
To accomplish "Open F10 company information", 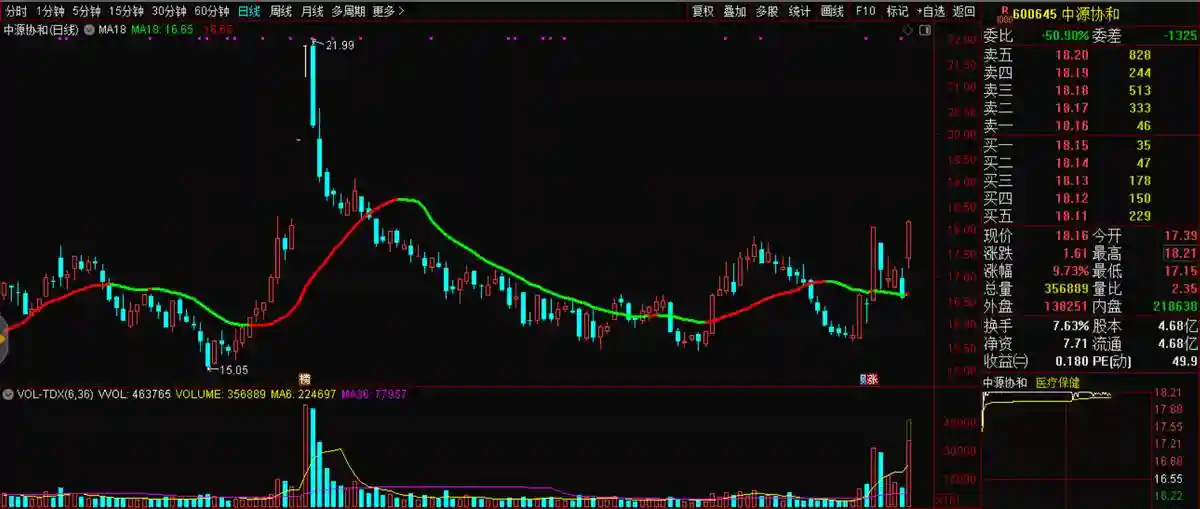I will pyautogui.click(x=866, y=11).
